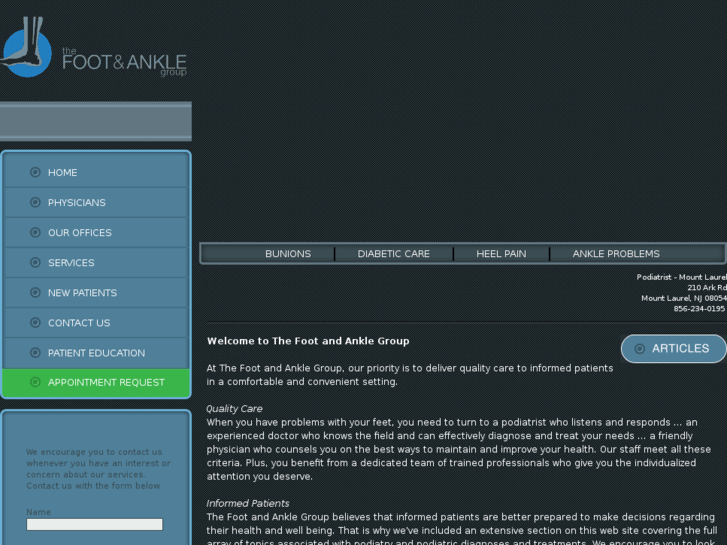Open PATIENT EDUCATION section
This screenshot has height=545, width=727.
(96, 353)
